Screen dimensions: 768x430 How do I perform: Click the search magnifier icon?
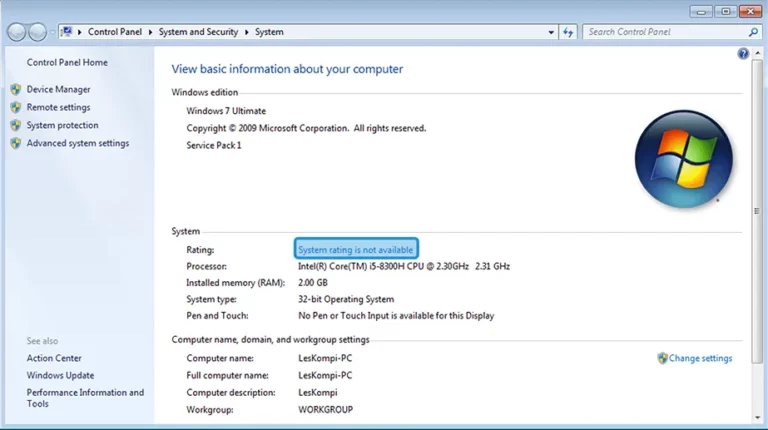(753, 32)
